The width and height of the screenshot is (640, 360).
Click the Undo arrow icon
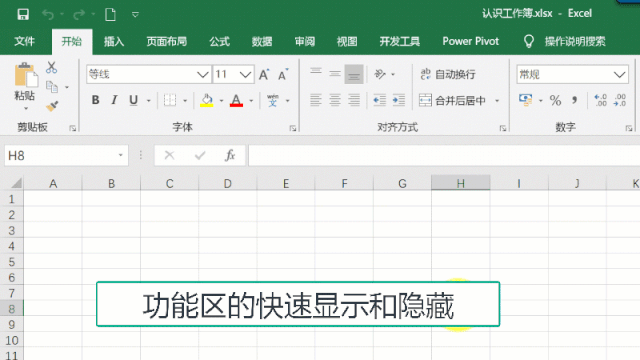(x=48, y=15)
